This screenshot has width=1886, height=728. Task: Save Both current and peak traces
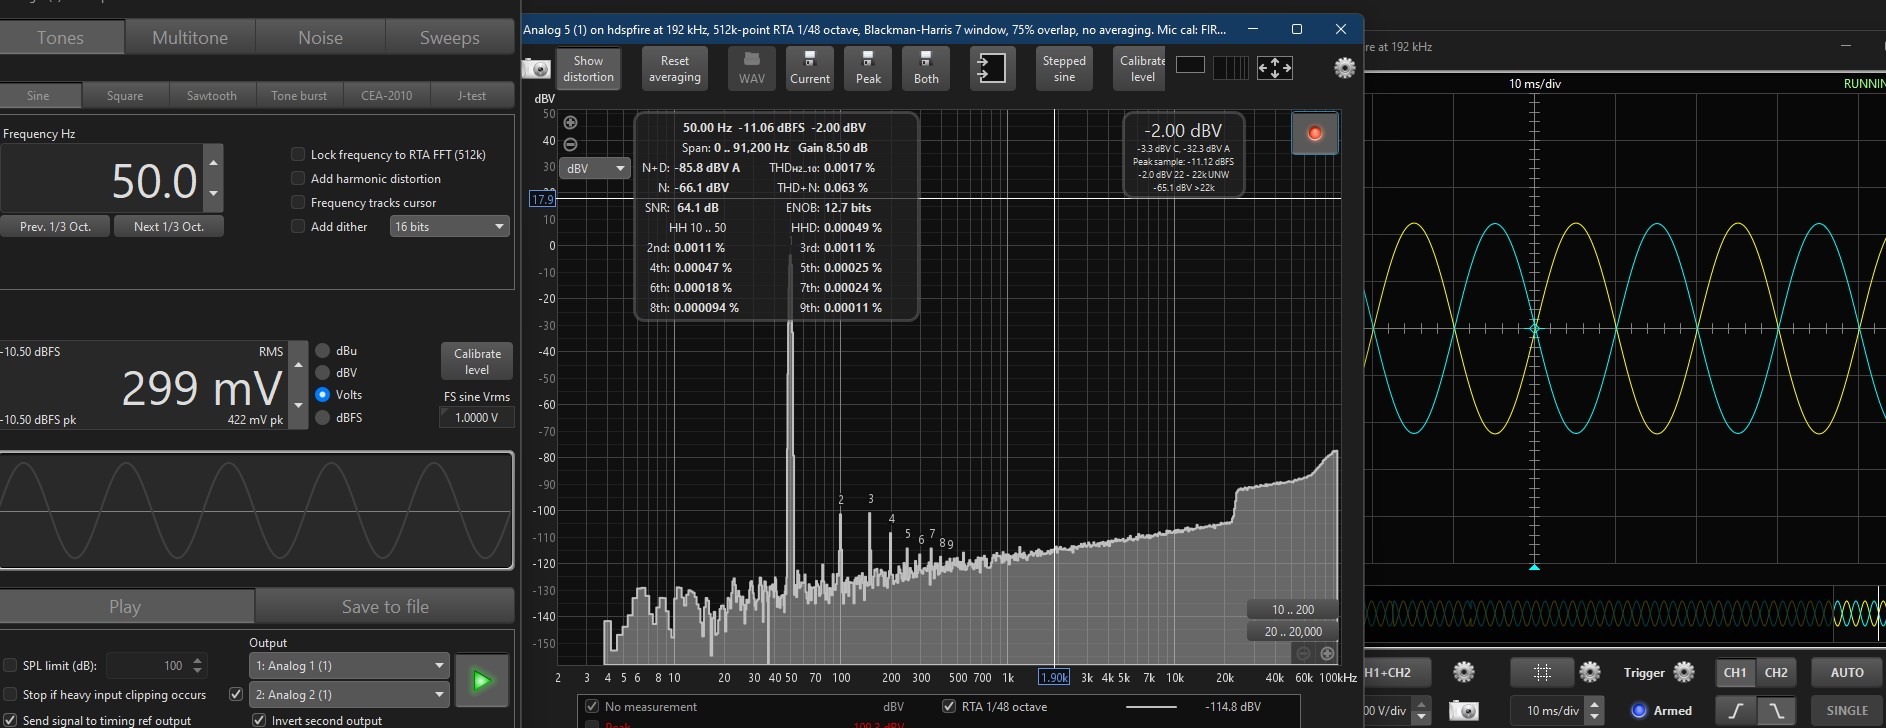pos(926,68)
